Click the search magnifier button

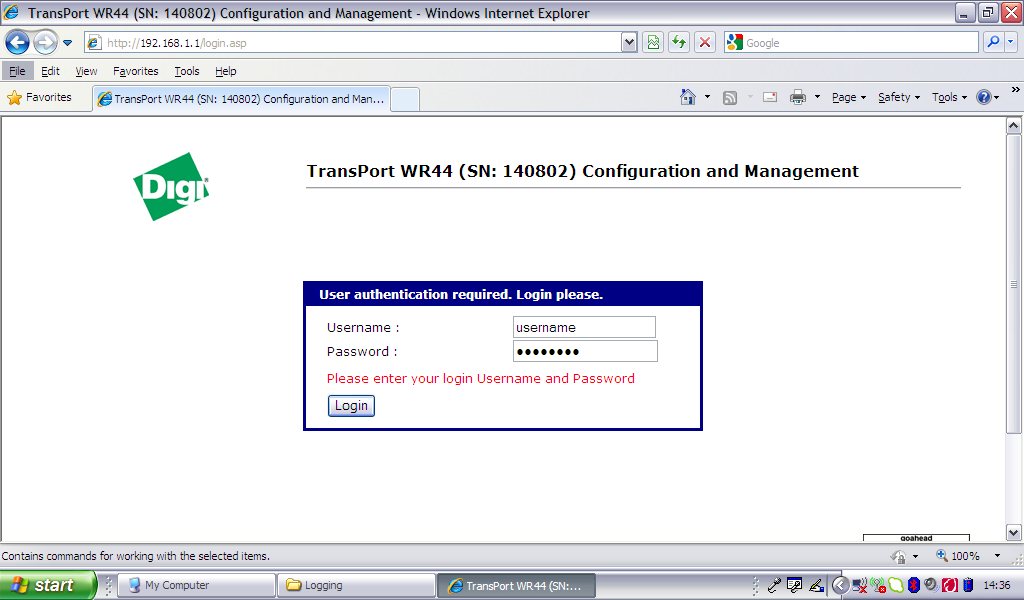click(993, 43)
